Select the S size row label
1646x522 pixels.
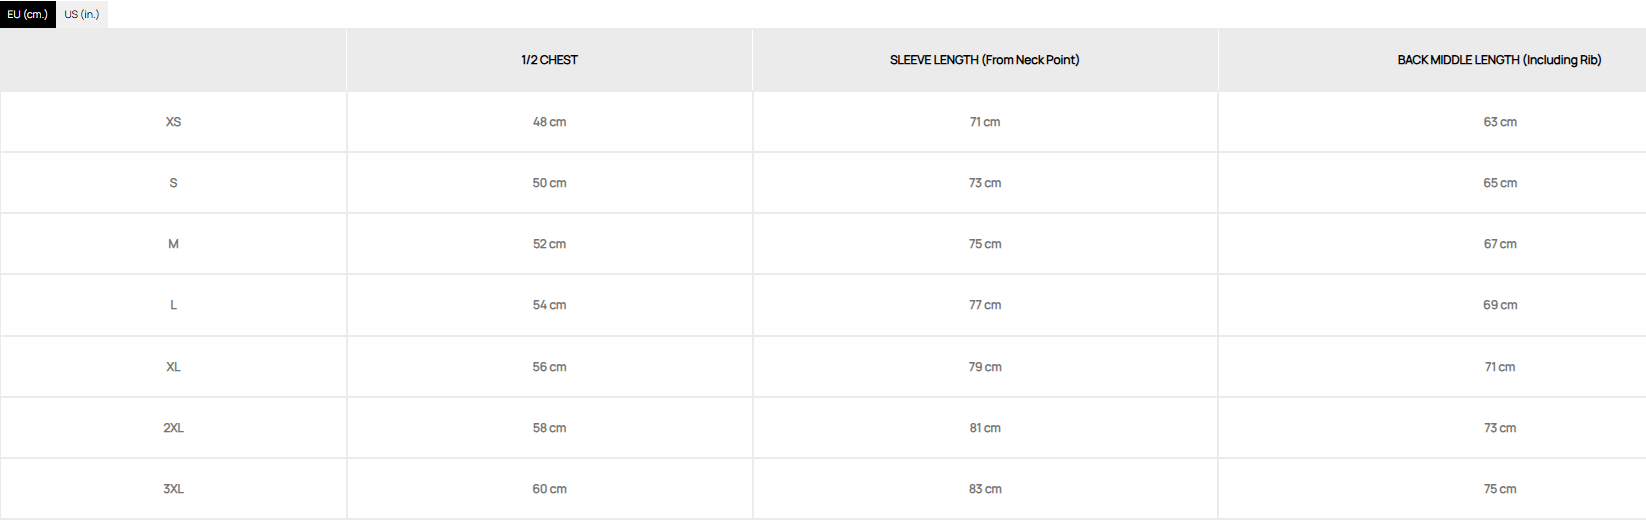pos(173,183)
